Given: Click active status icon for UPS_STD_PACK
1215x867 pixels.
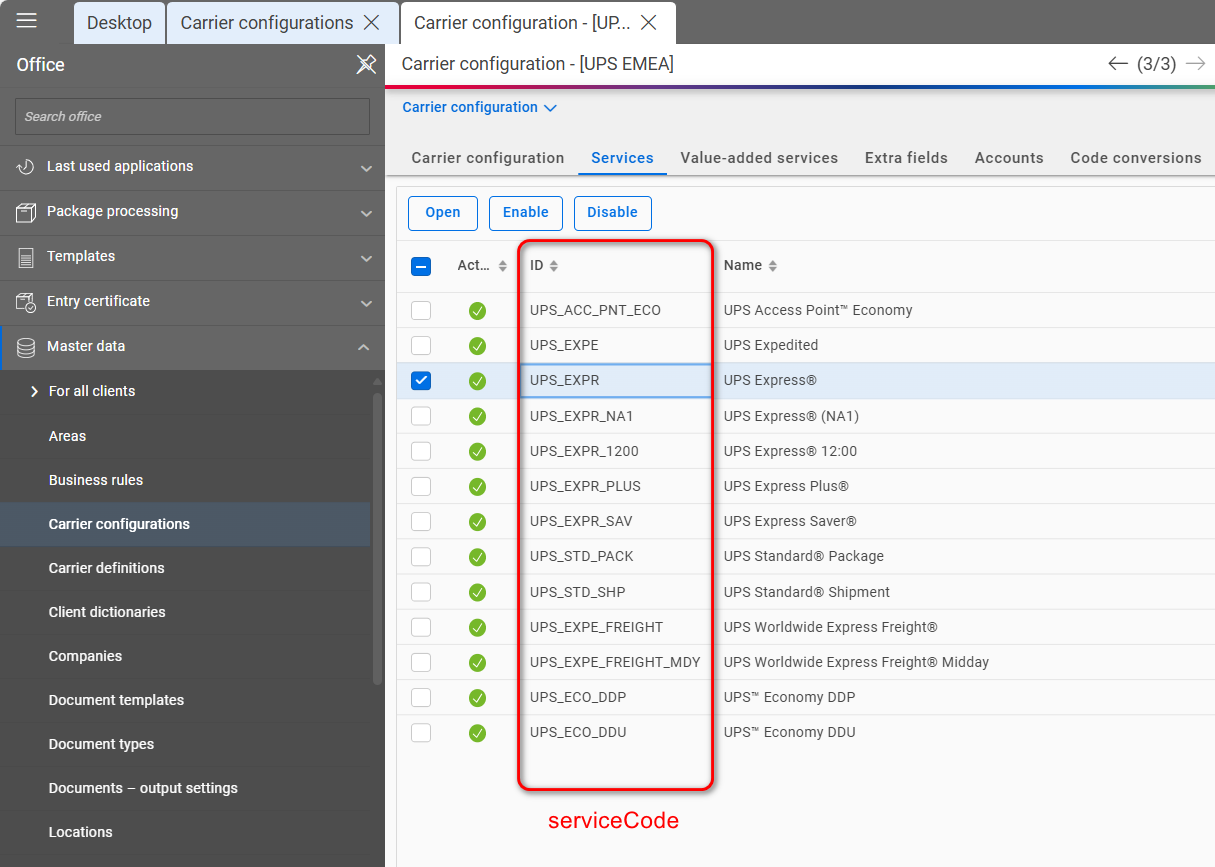Looking at the screenshot, I should (477, 557).
